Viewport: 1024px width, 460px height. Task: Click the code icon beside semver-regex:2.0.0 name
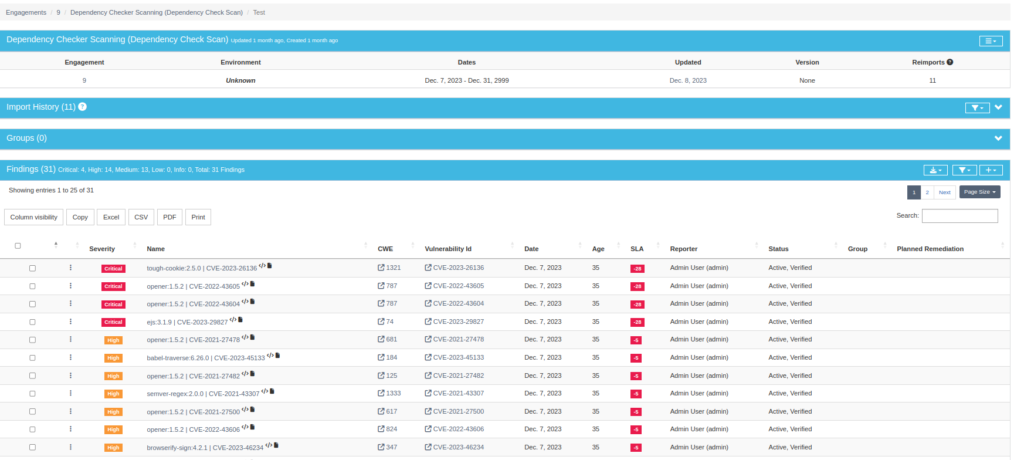point(264,391)
